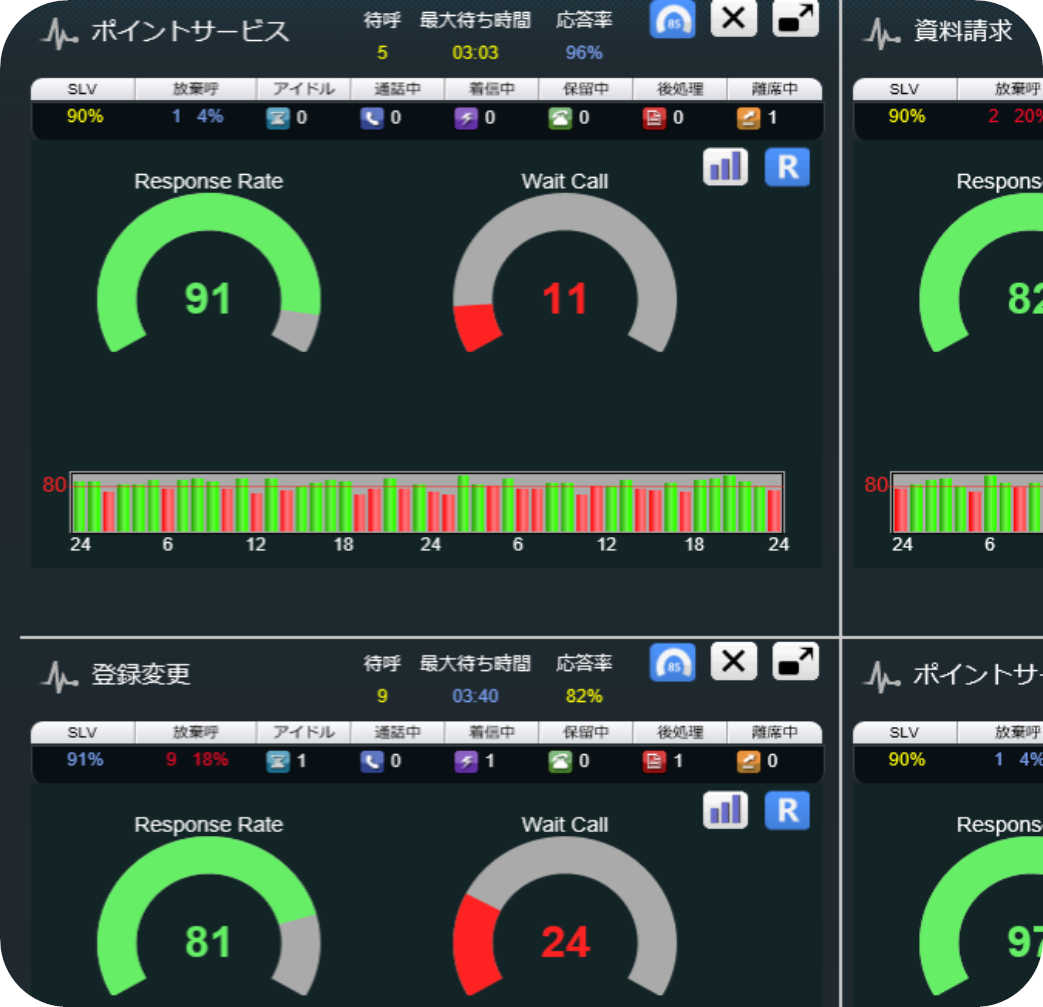Select the green hold icon in ポイントサービス
Image resolution: width=1043 pixels, height=1007 pixels.
560,118
